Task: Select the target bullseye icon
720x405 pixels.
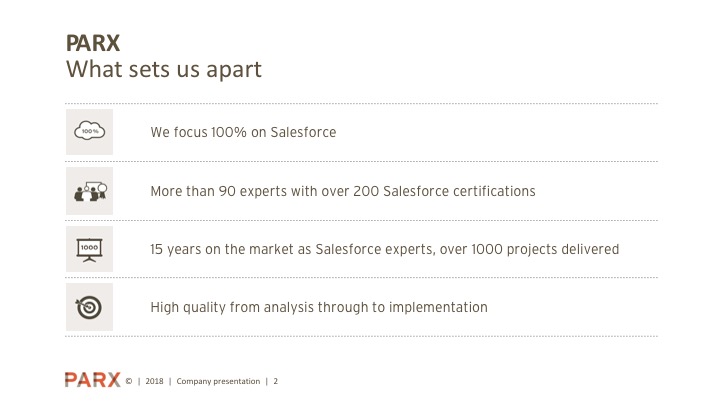Action: 89,307
